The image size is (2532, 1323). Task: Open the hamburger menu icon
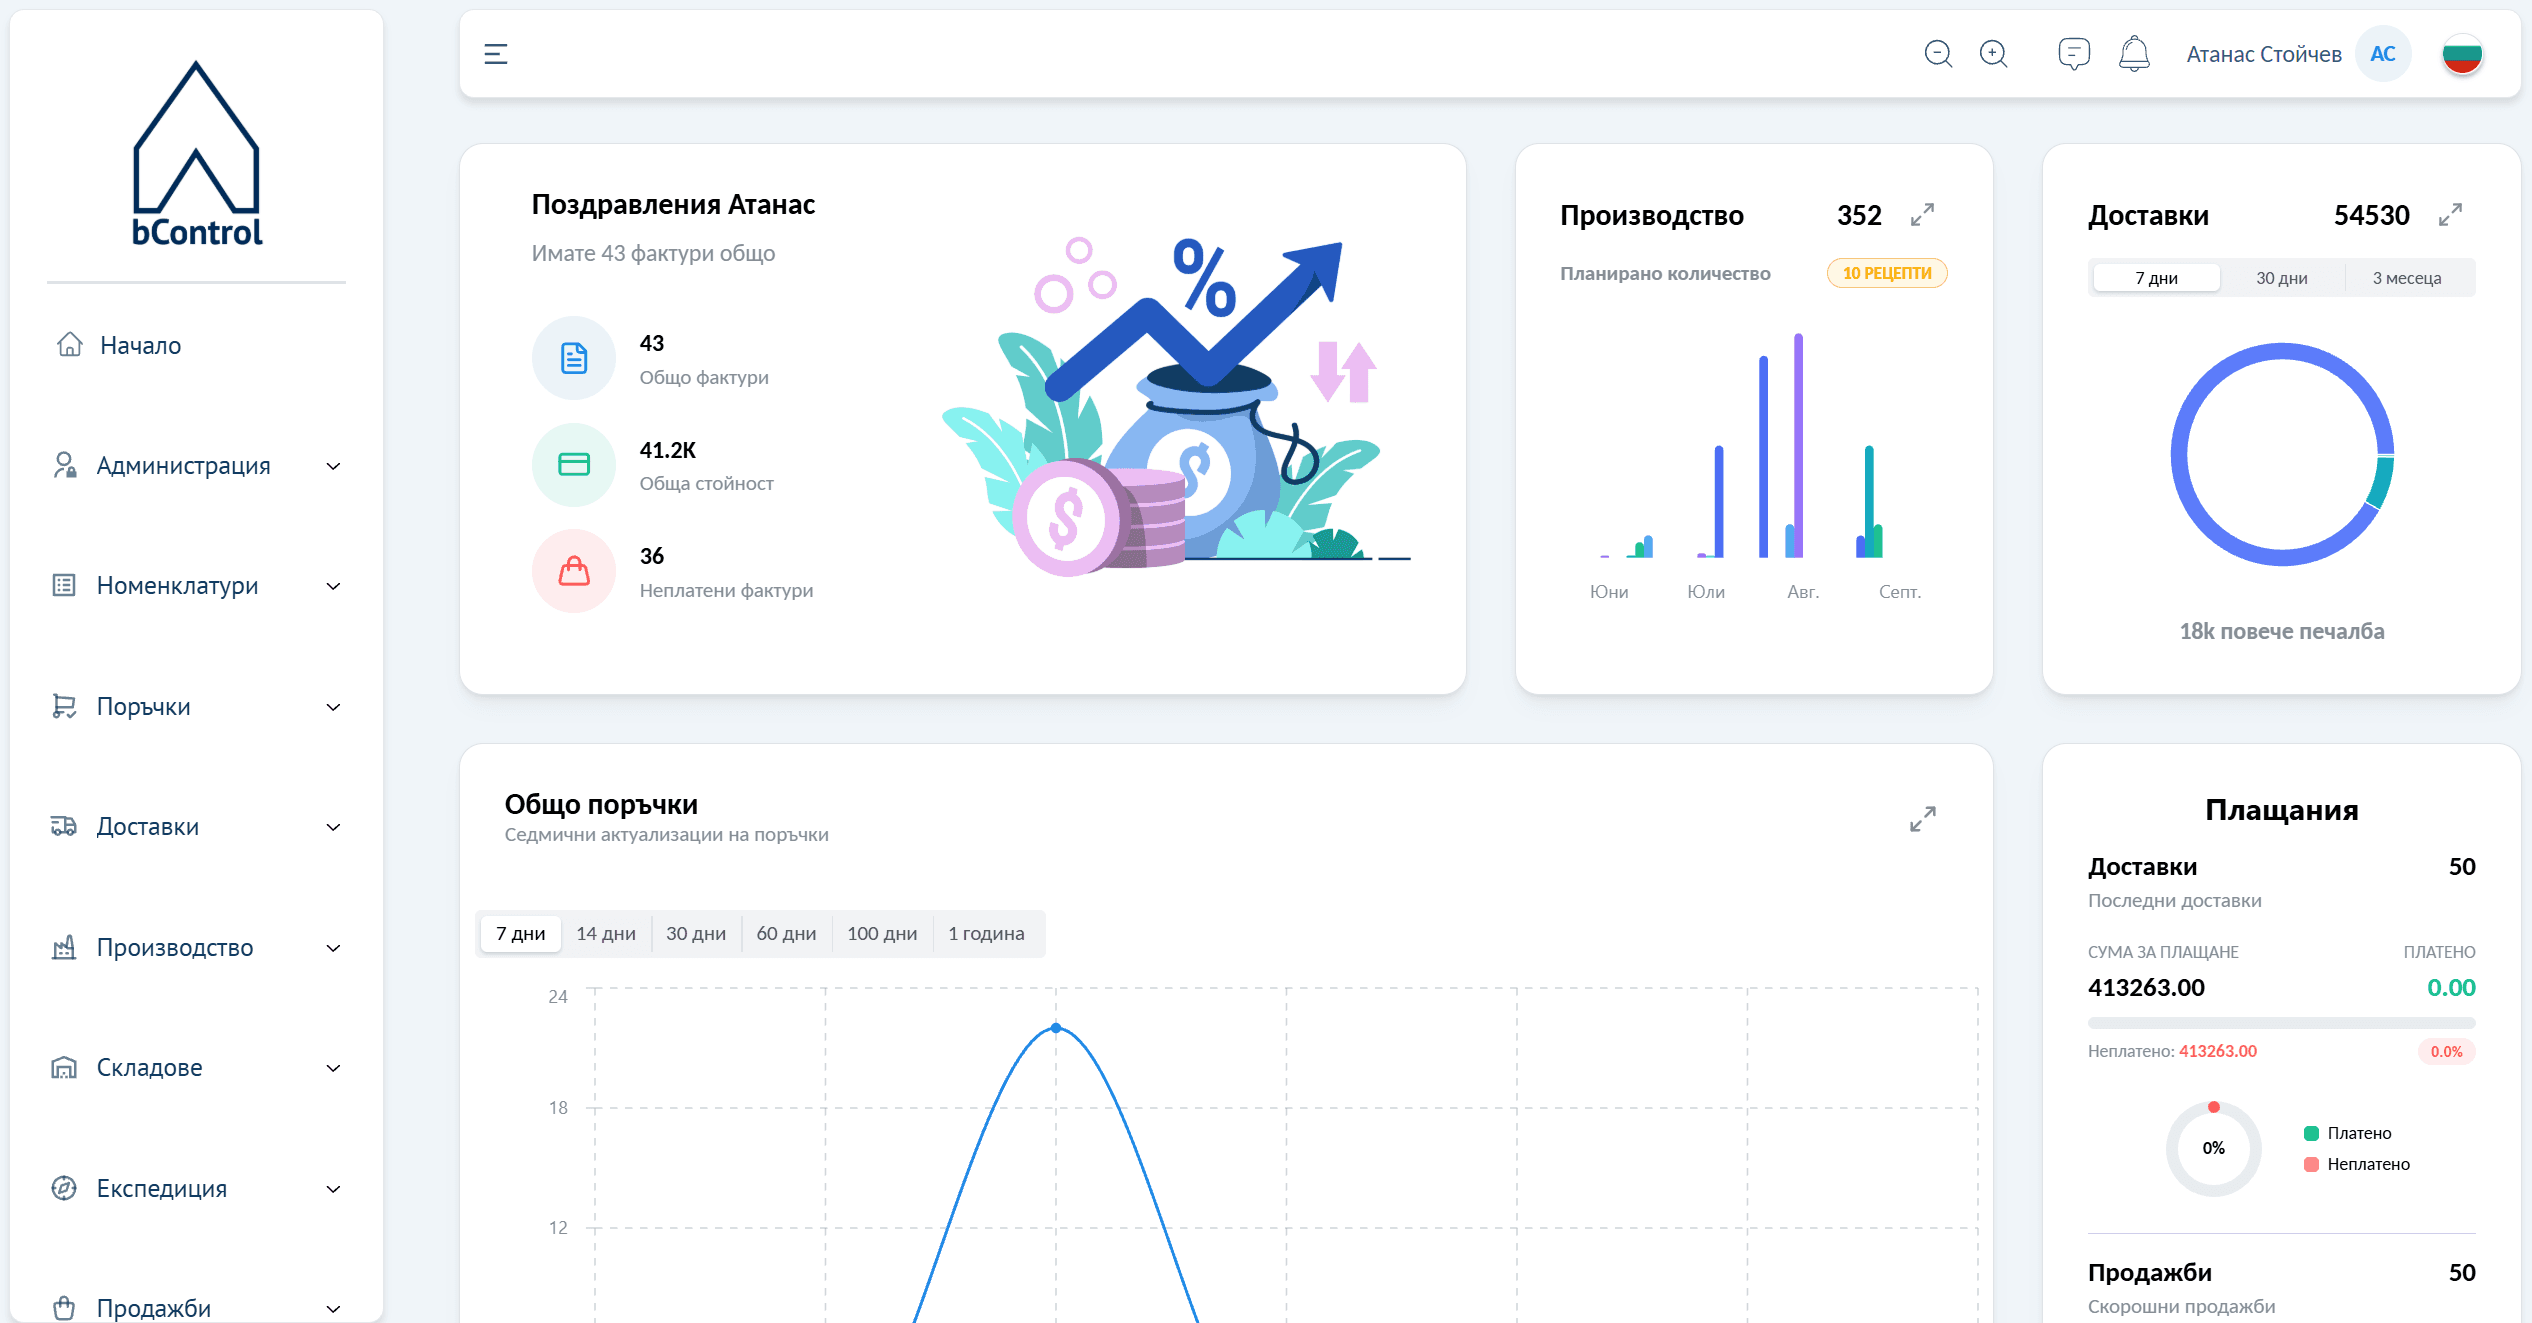[496, 54]
